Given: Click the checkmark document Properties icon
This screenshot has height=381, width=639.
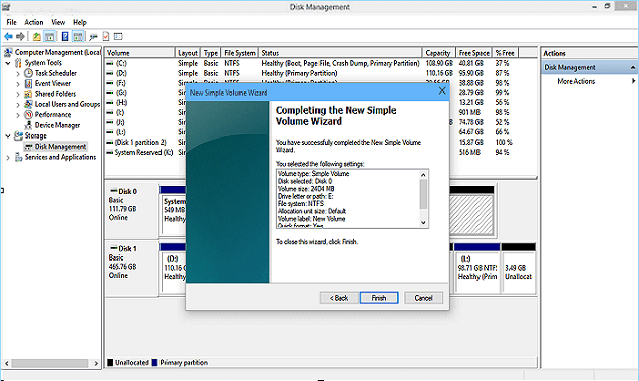Looking at the screenshot, I should pyautogui.click(x=106, y=37).
